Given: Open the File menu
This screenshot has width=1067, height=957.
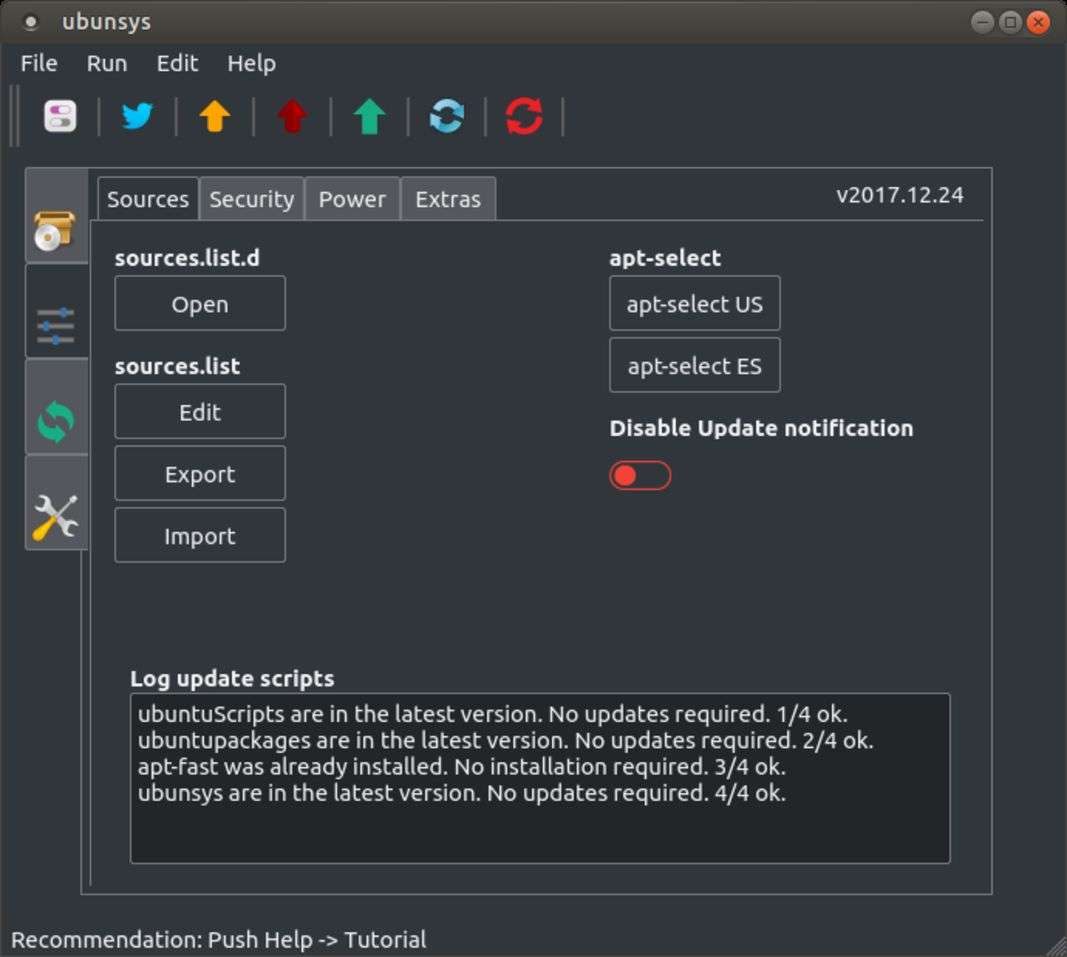Looking at the screenshot, I should pos(39,63).
